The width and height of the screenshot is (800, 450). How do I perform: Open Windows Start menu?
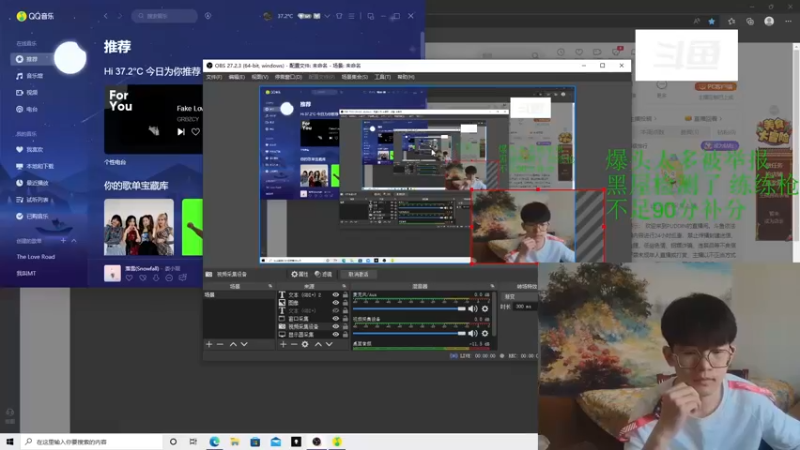tap(10, 442)
